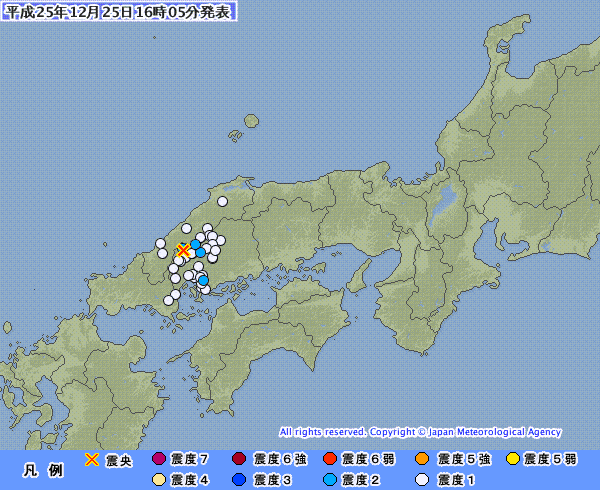Click the 震度7 legend label
The width and height of the screenshot is (600, 490).
(189, 459)
